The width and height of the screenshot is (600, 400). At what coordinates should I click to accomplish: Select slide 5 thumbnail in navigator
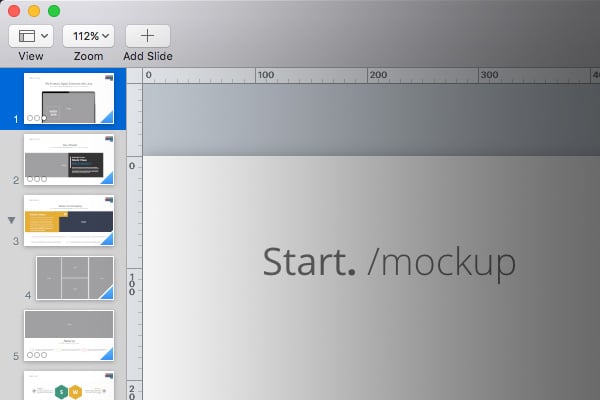(69, 335)
